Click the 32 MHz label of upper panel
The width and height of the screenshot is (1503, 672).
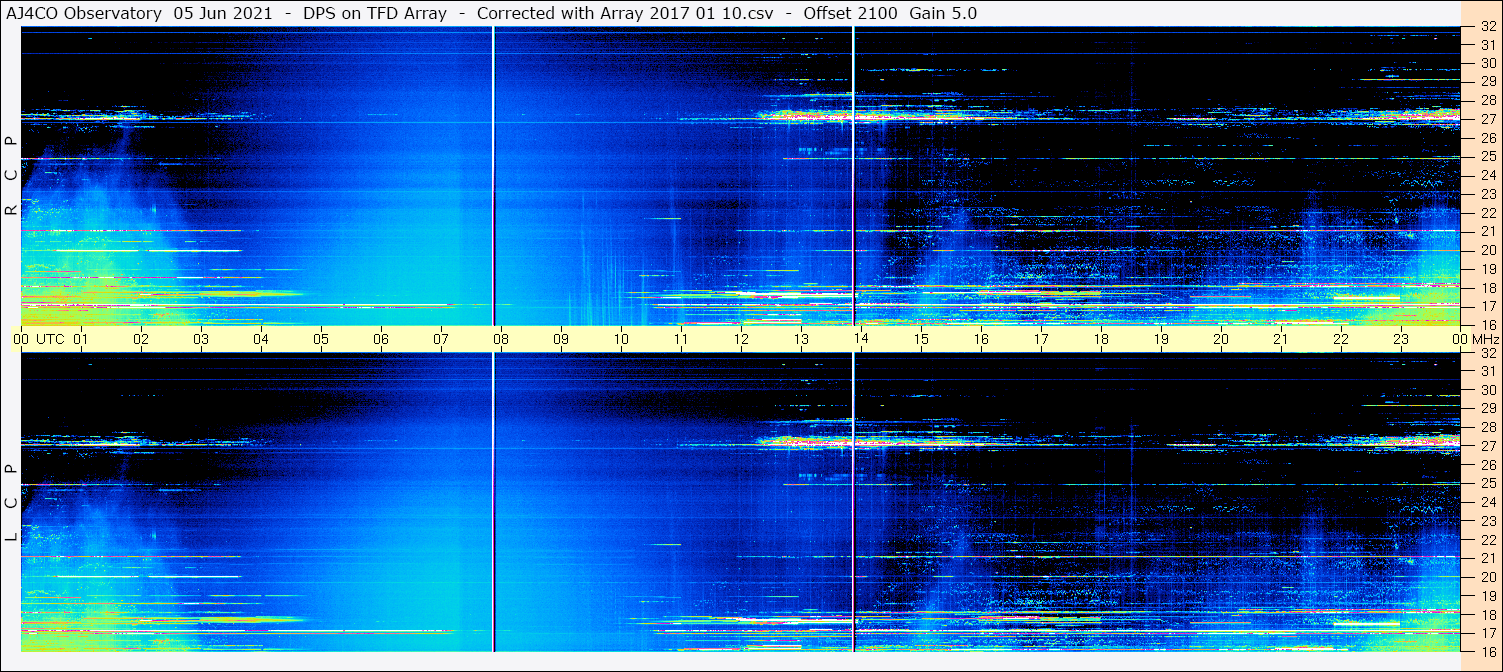click(x=1487, y=27)
